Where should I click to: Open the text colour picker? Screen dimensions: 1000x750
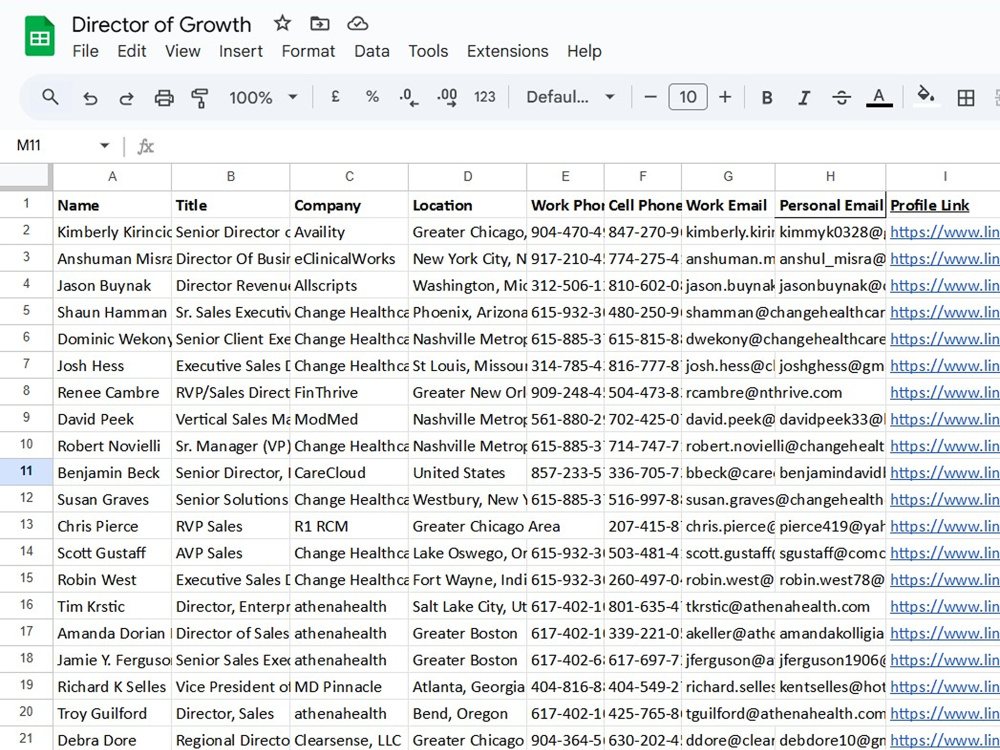(879, 98)
